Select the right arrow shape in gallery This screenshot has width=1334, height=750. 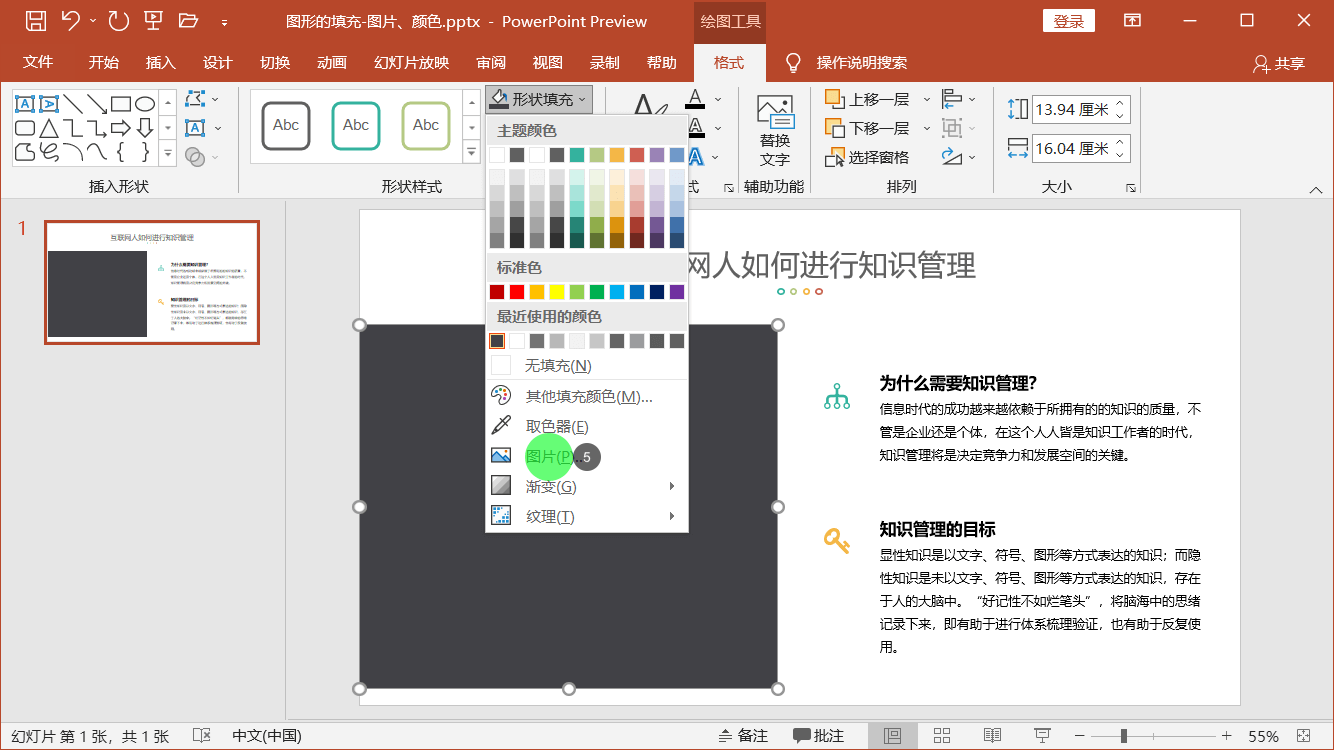coord(121,128)
